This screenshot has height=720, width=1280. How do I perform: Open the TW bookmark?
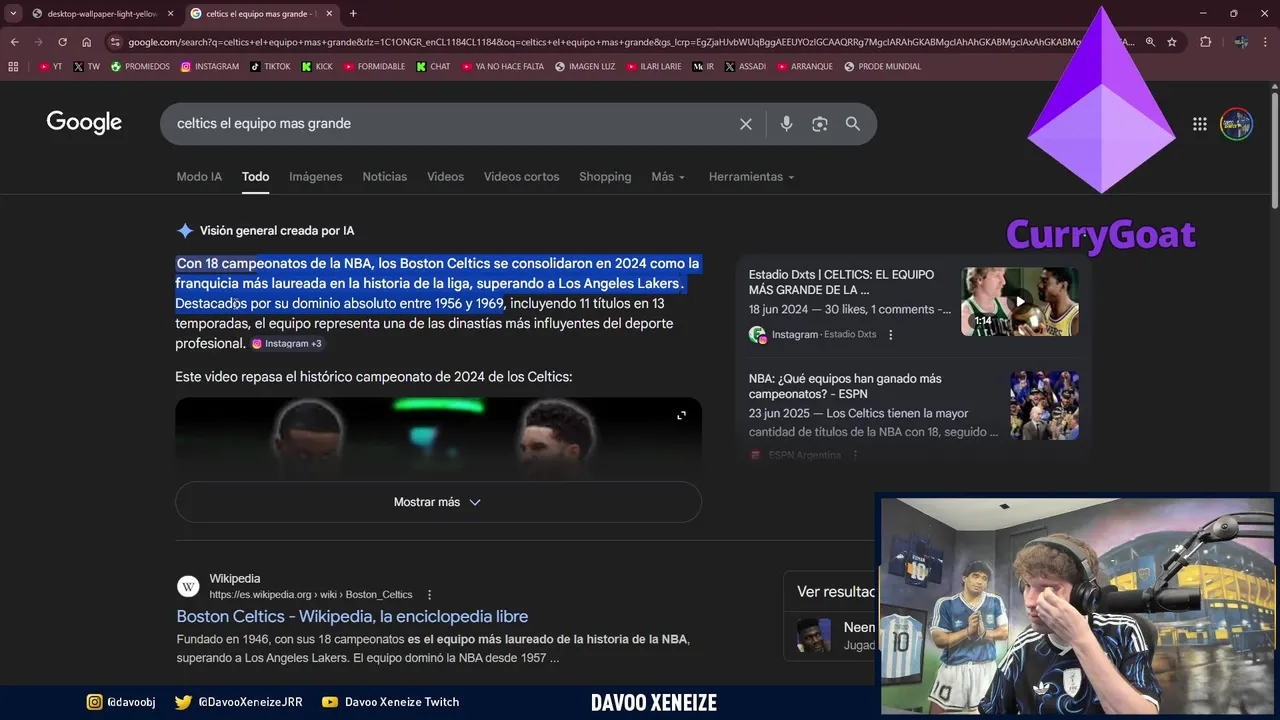[x=87, y=67]
